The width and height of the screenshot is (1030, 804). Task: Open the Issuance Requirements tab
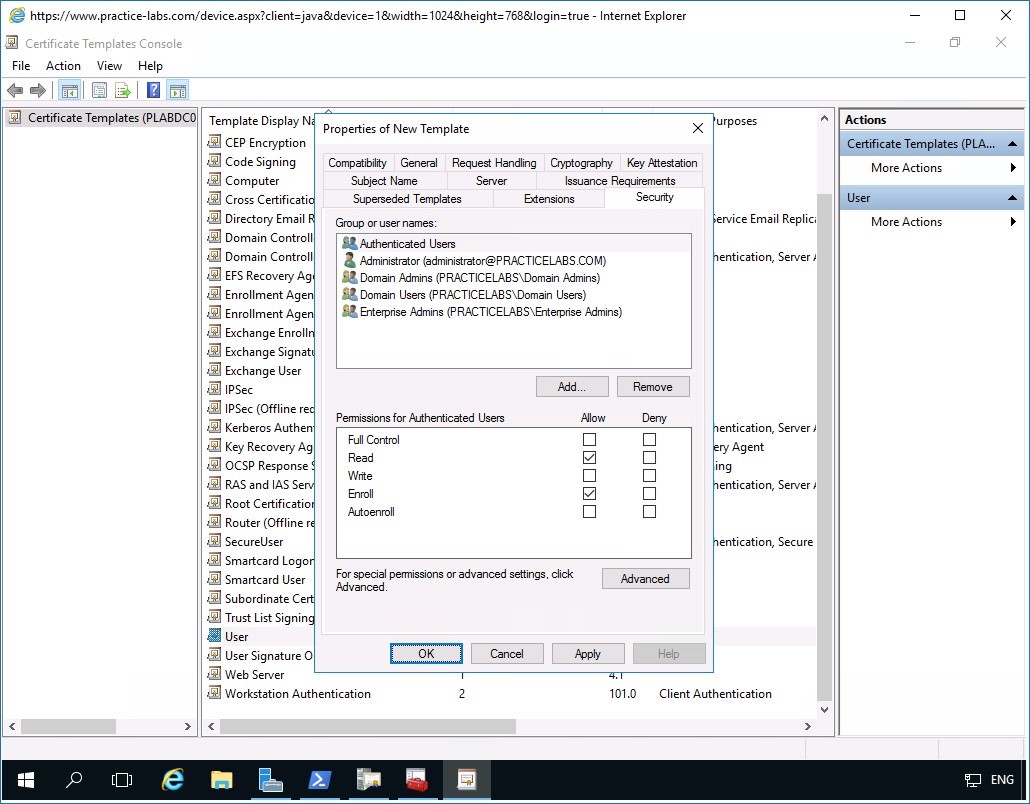click(620, 181)
